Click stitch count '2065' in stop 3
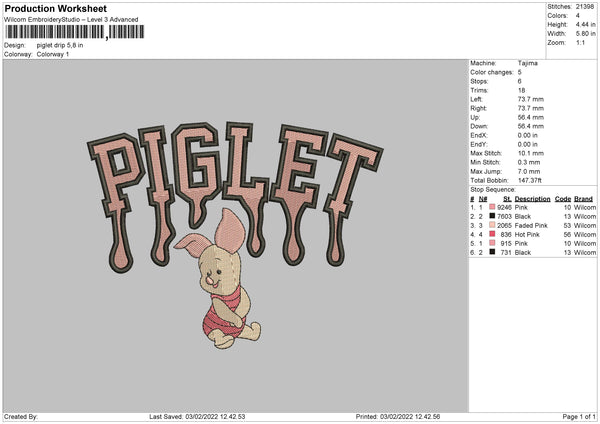This screenshot has height=424, width=600. click(504, 225)
